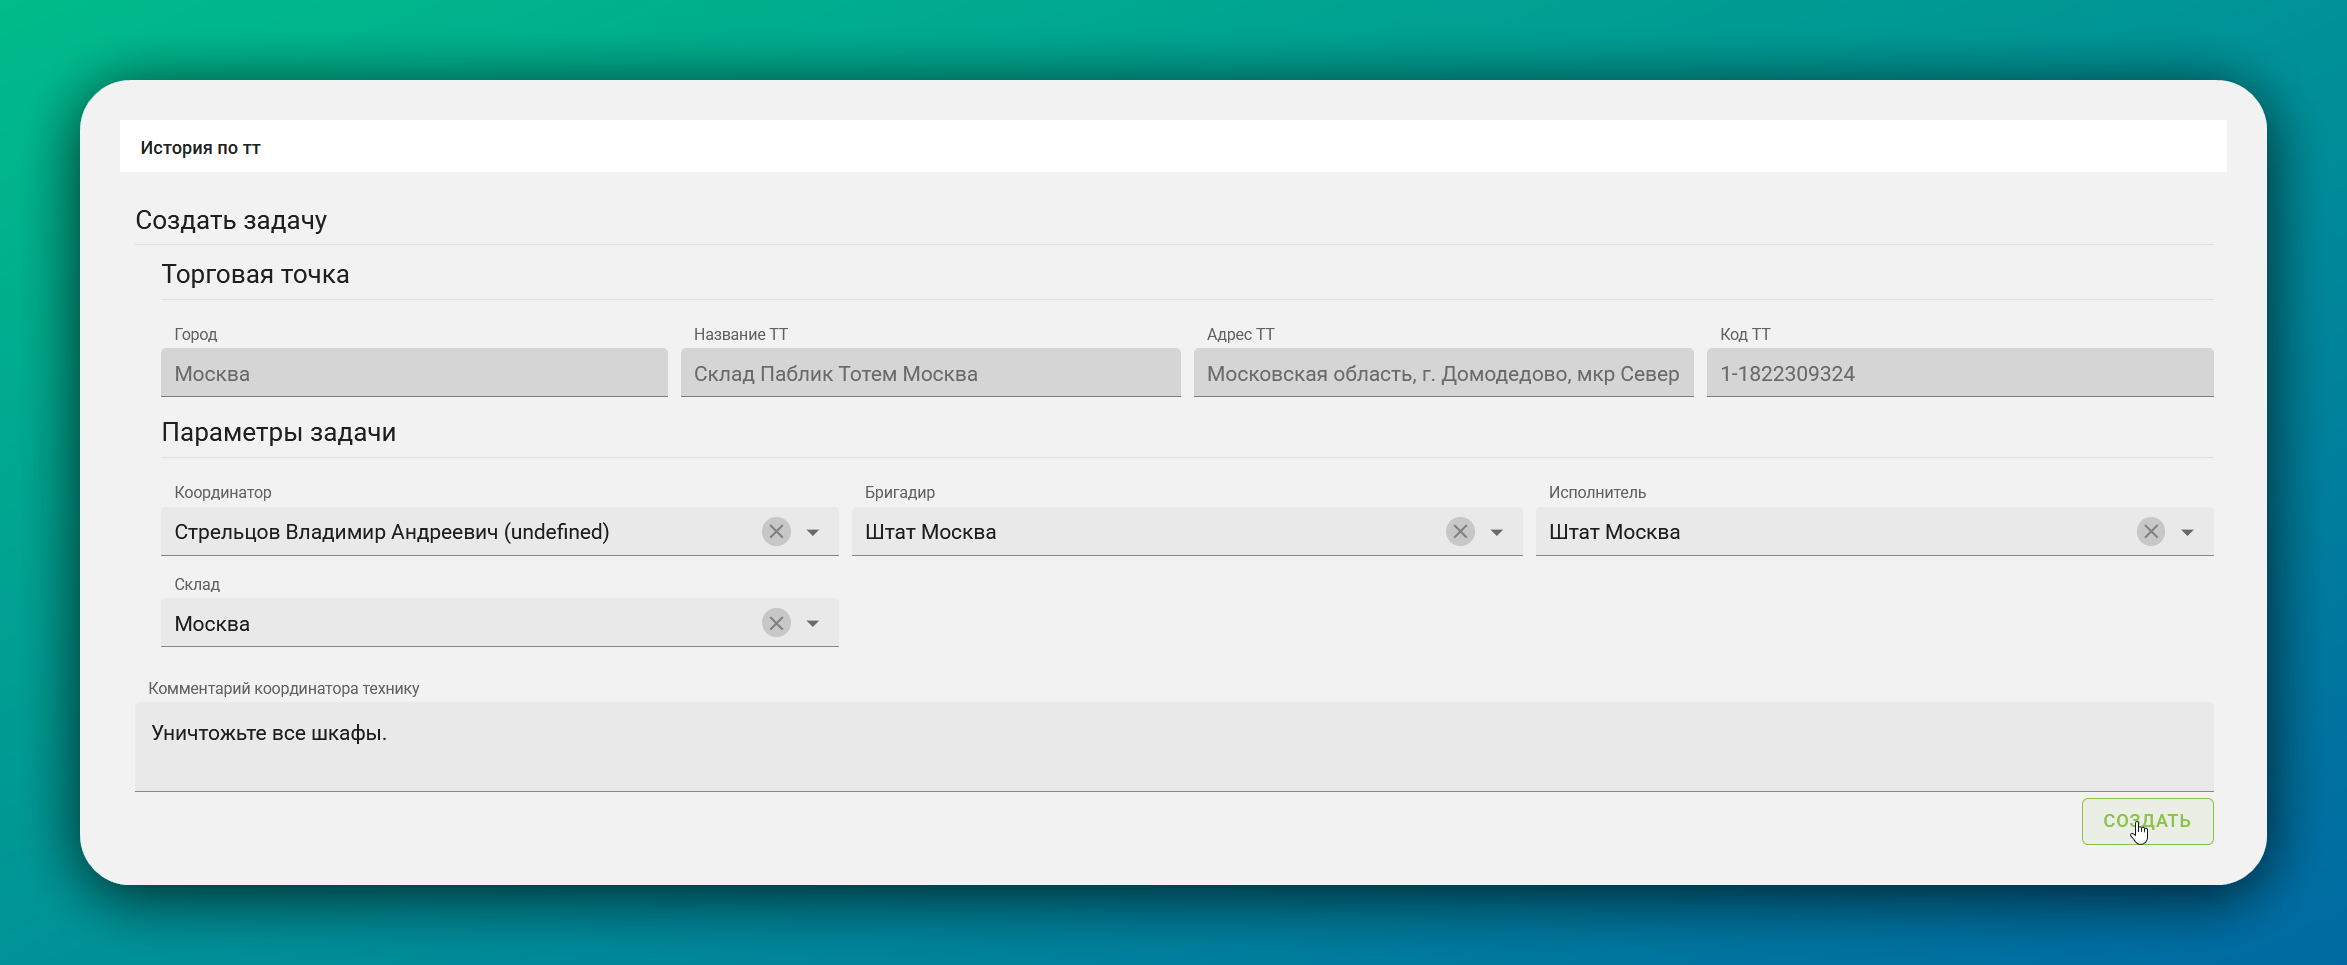Focus the coordinator comment text area
The width and height of the screenshot is (2347, 965).
point(1174,746)
